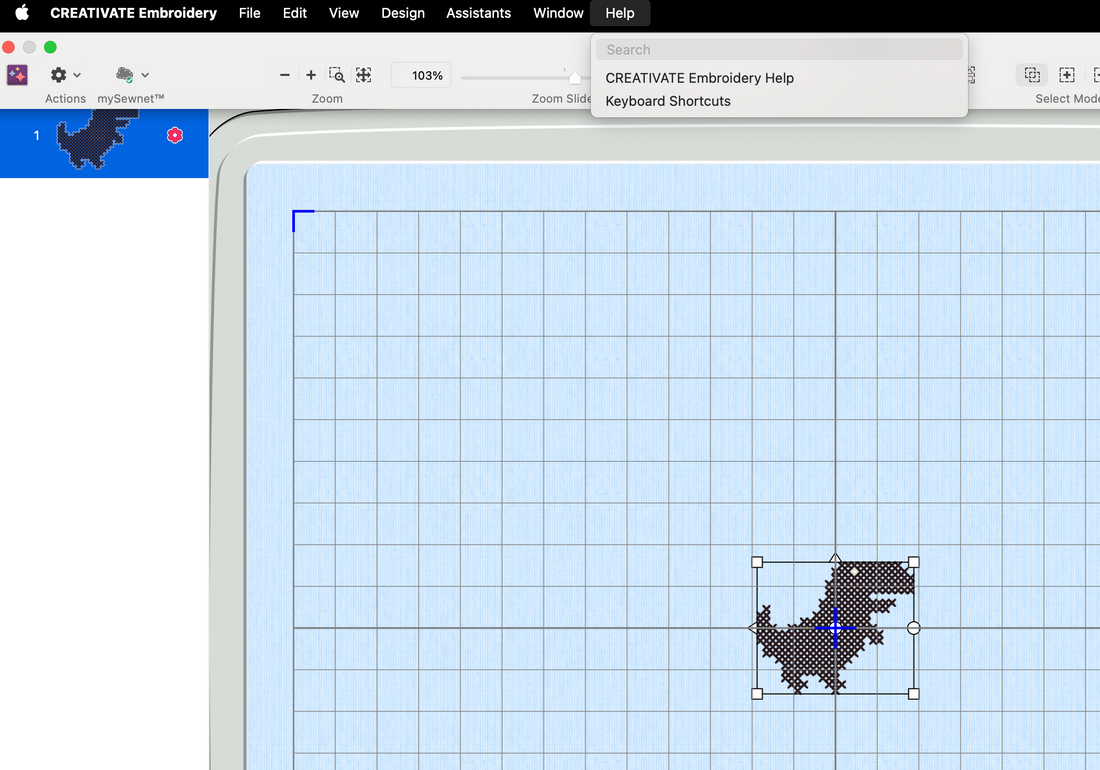Click the Zoom out minus button

pyautogui.click(x=285, y=75)
